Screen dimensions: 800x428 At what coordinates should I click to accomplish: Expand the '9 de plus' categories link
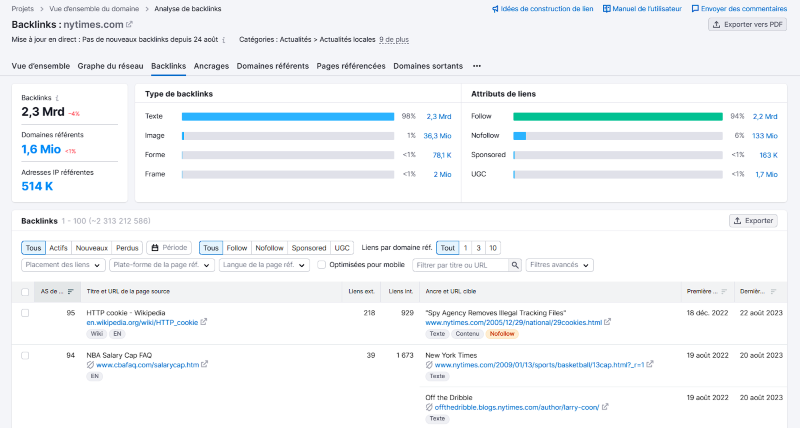[x=394, y=40]
